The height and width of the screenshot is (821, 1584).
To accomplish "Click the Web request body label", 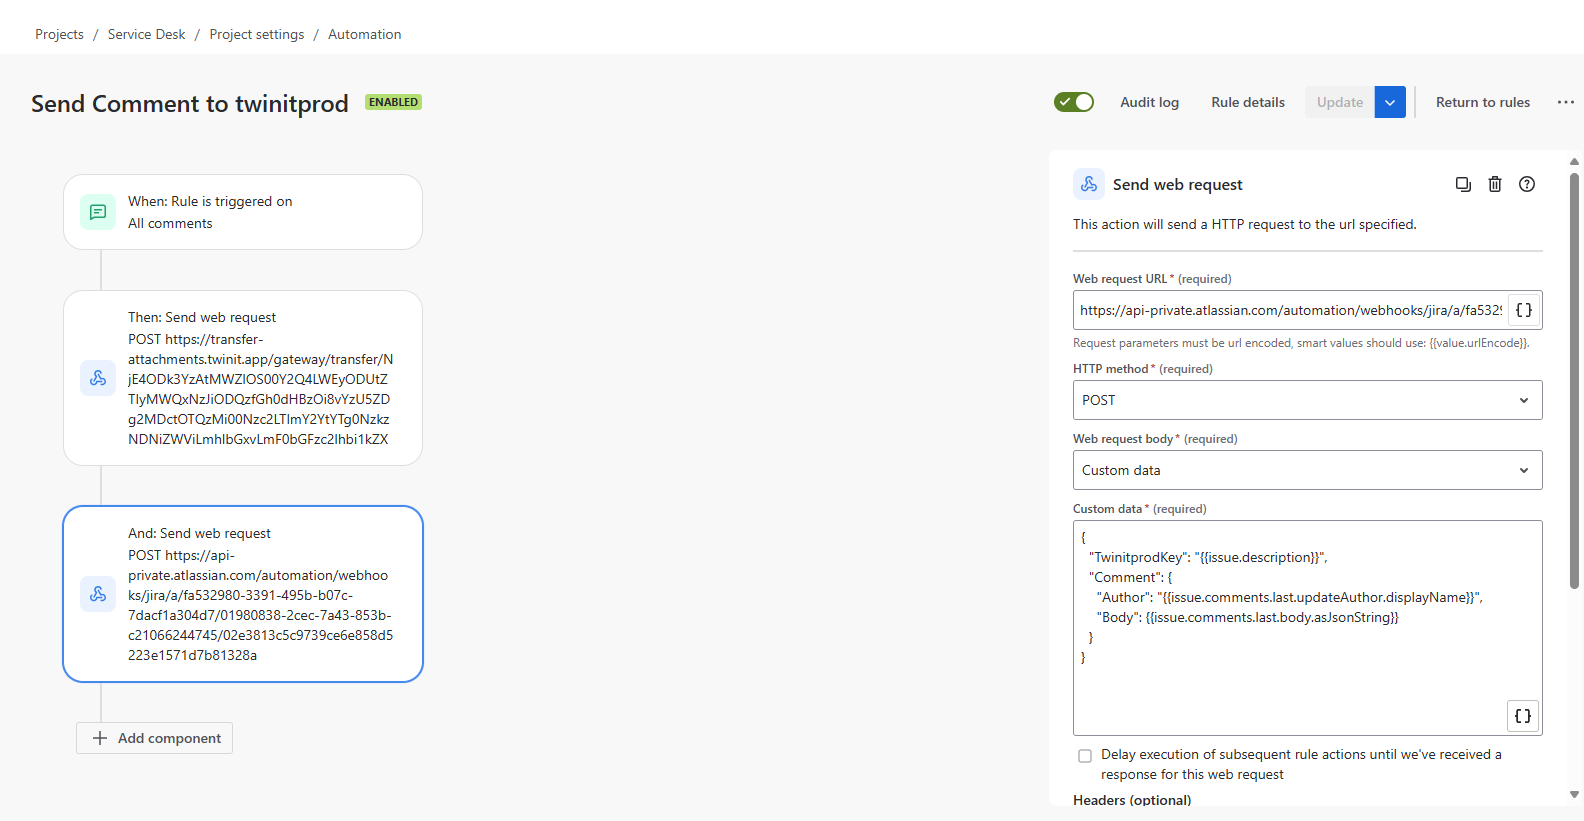I will [1155, 439].
